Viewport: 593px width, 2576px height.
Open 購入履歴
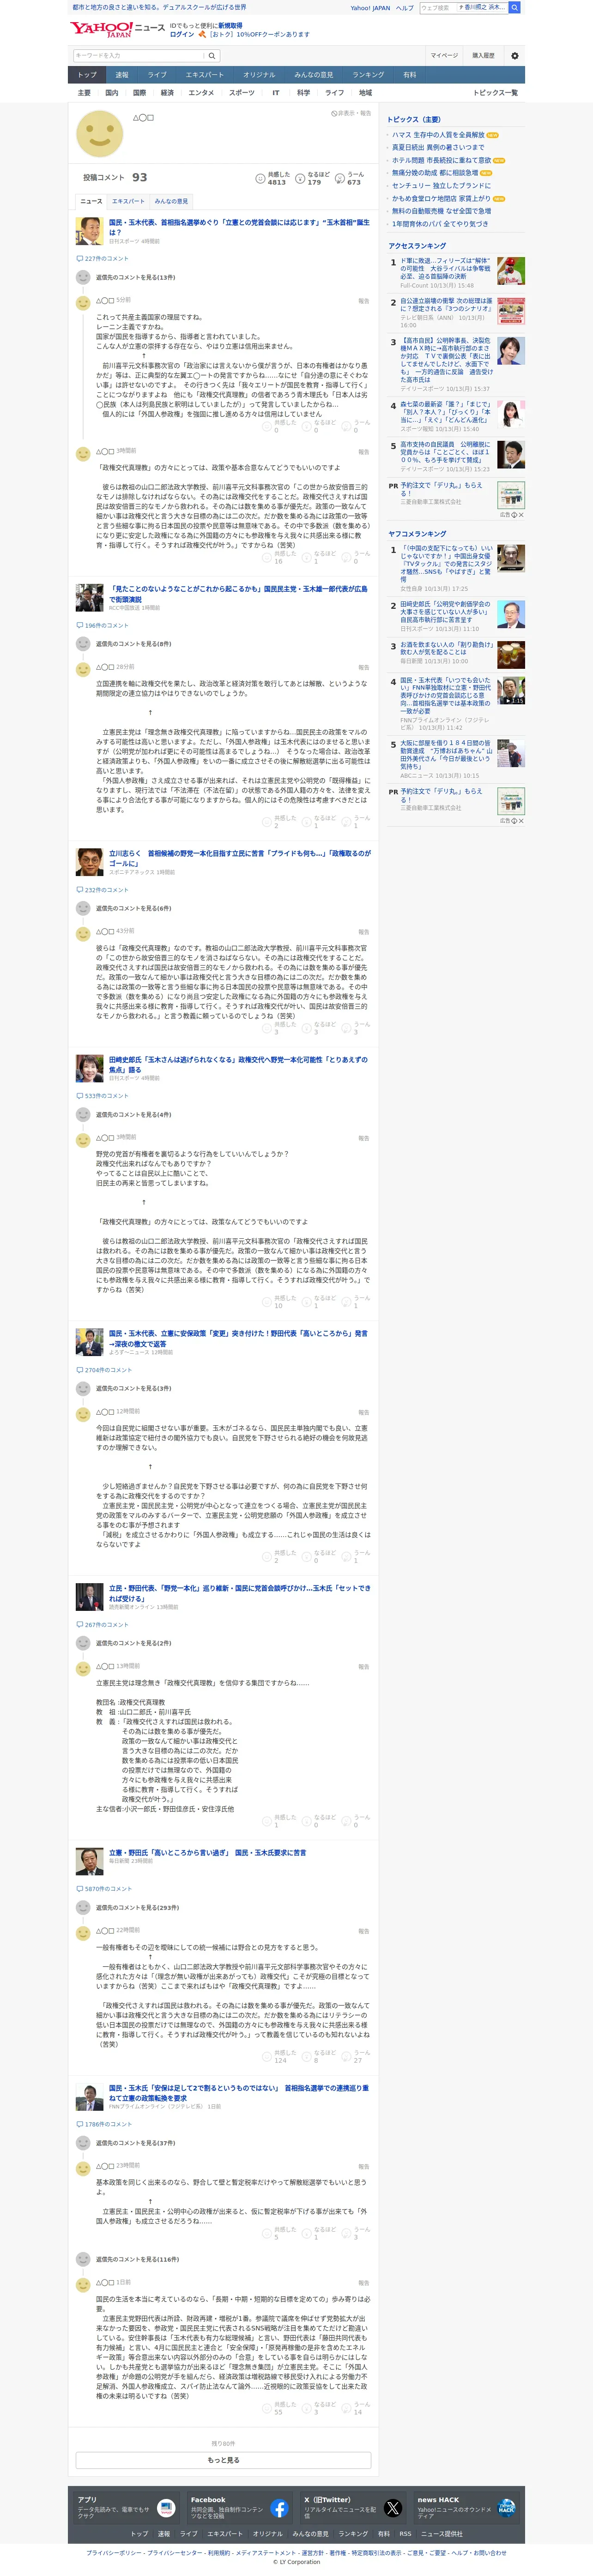pyautogui.click(x=483, y=56)
